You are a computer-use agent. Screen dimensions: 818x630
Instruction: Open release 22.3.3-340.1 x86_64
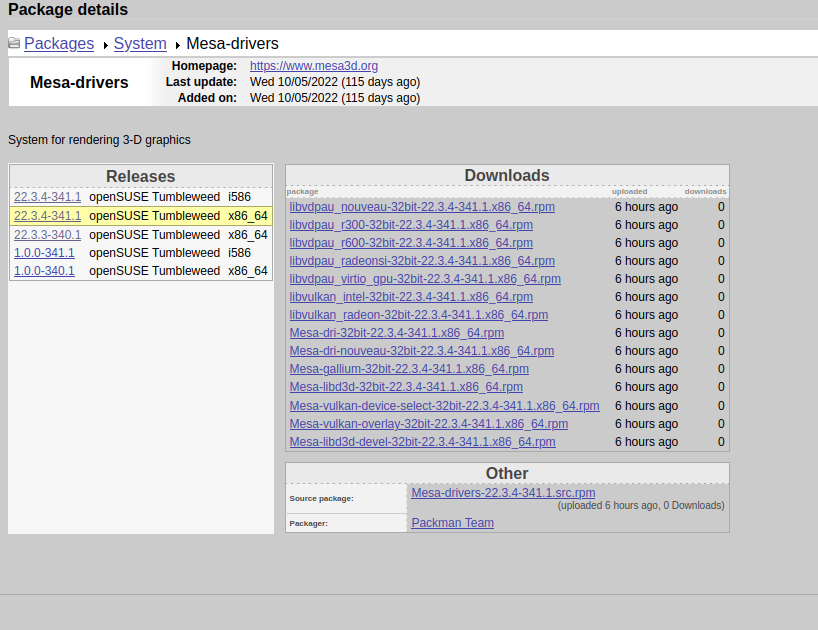click(47, 235)
